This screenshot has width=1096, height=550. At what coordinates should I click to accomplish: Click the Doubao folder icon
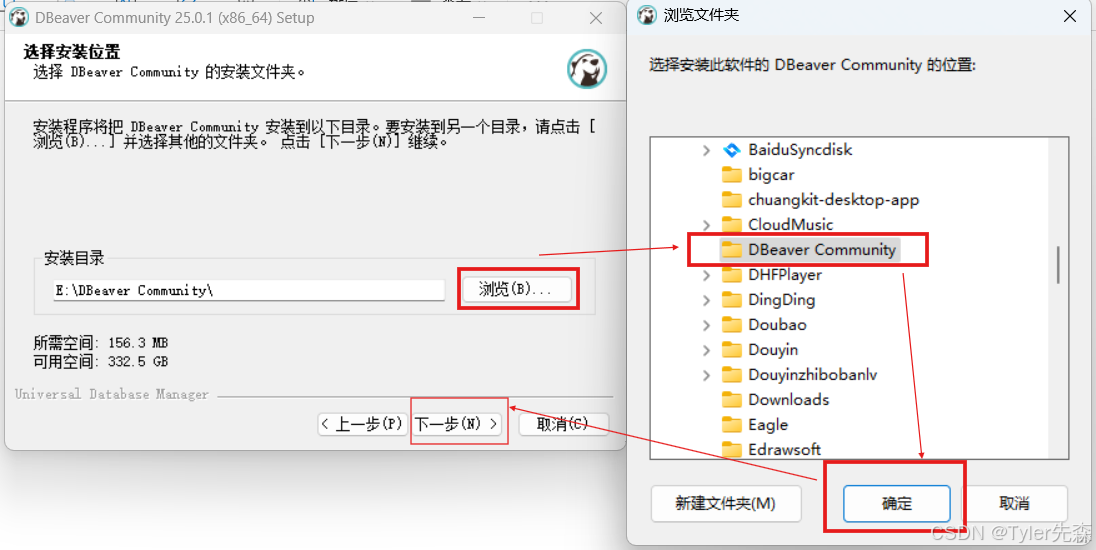point(732,325)
